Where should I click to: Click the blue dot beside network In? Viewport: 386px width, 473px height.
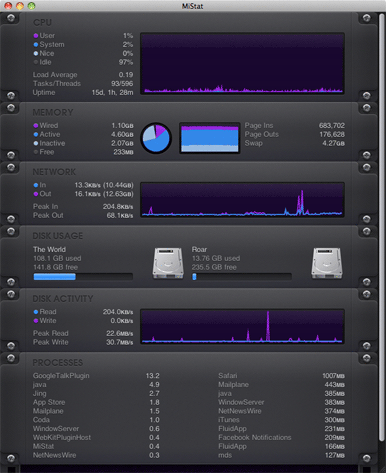tap(36, 185)
